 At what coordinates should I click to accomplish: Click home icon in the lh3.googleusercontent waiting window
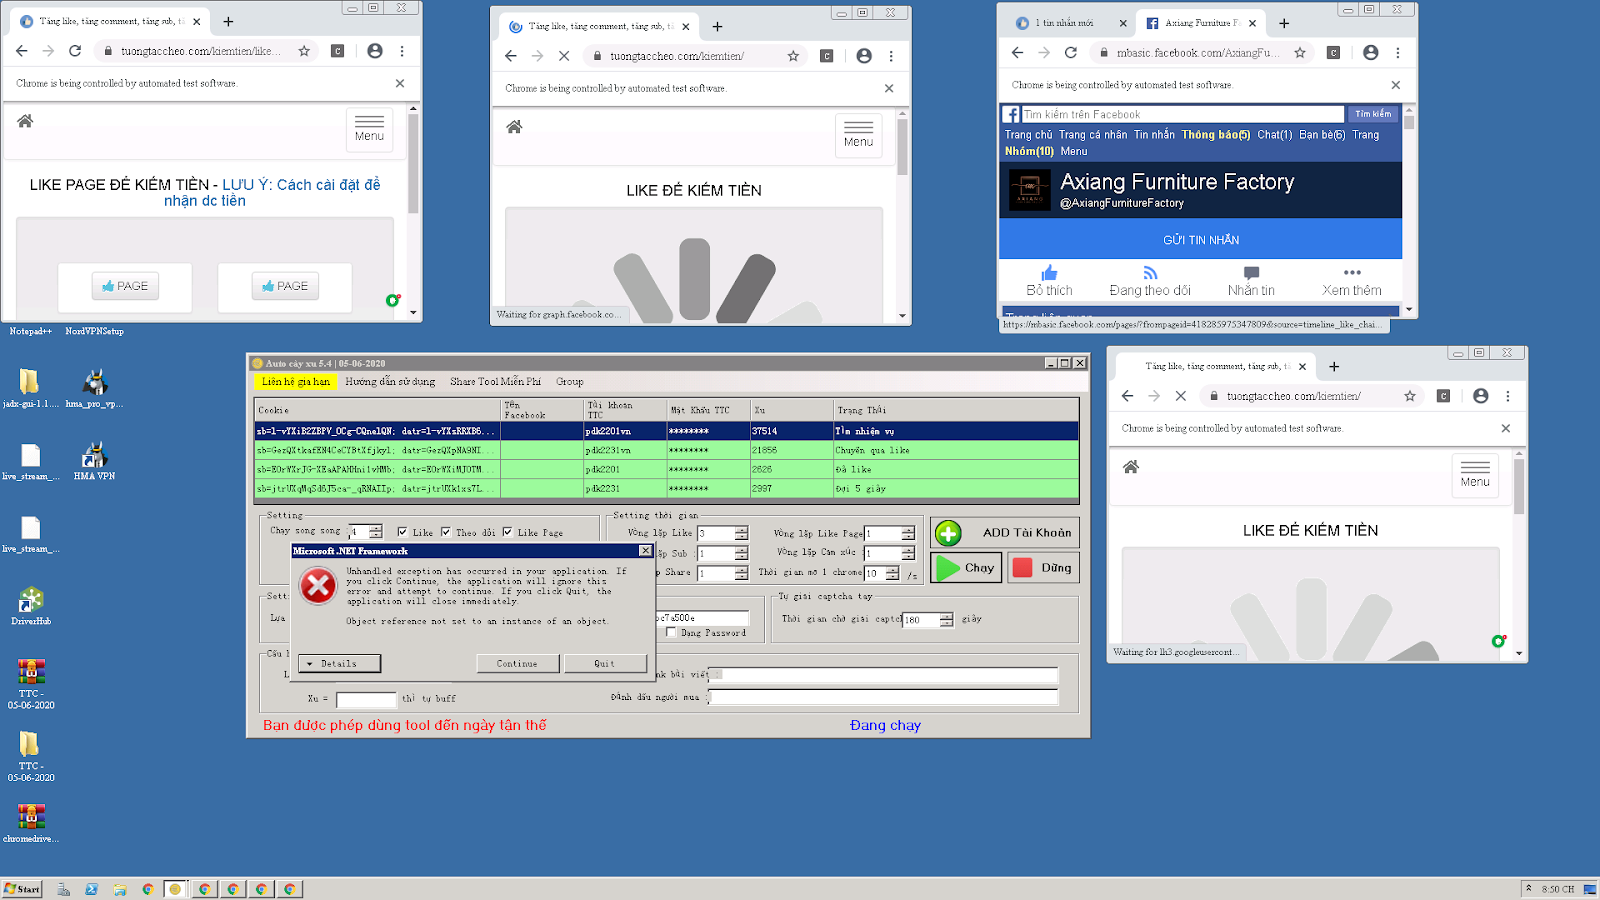pyautogui.click(x=1131, y=467)
